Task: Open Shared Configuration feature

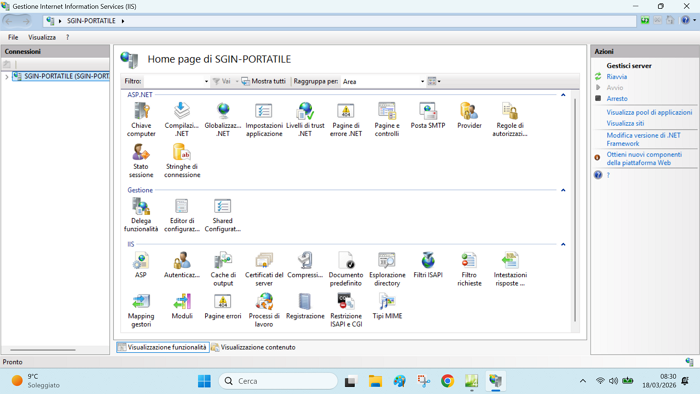Action: (223, 215)
